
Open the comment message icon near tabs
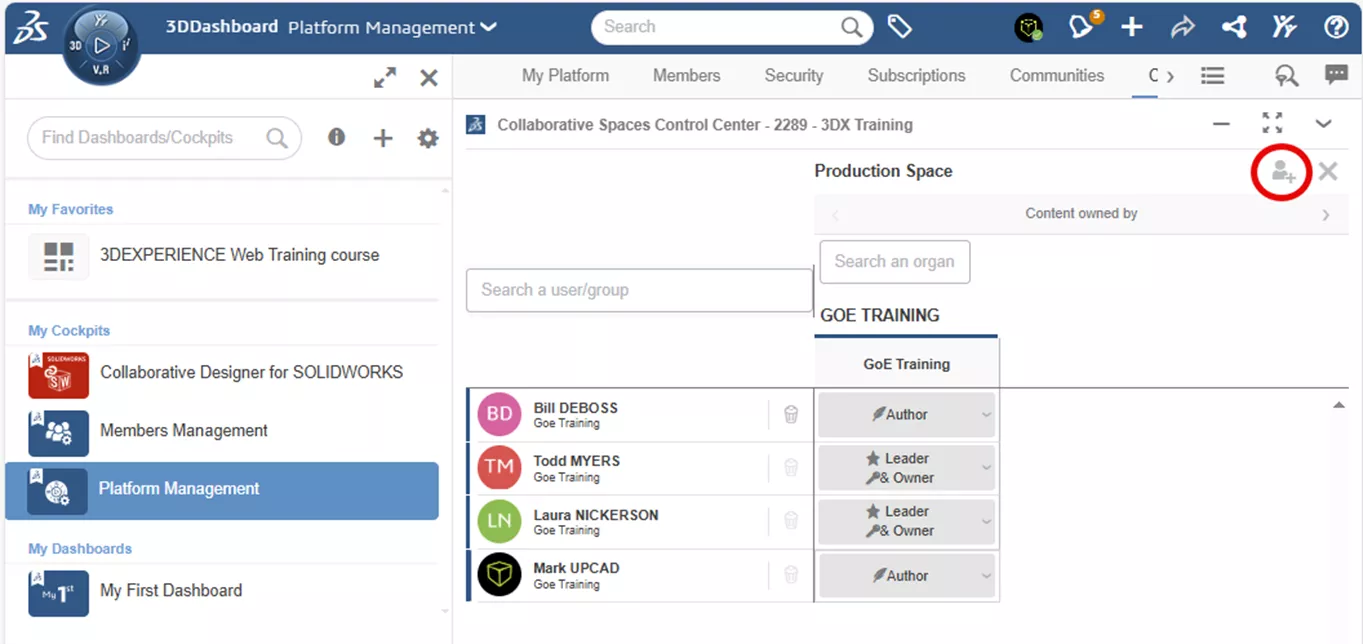coord(1336,75)
